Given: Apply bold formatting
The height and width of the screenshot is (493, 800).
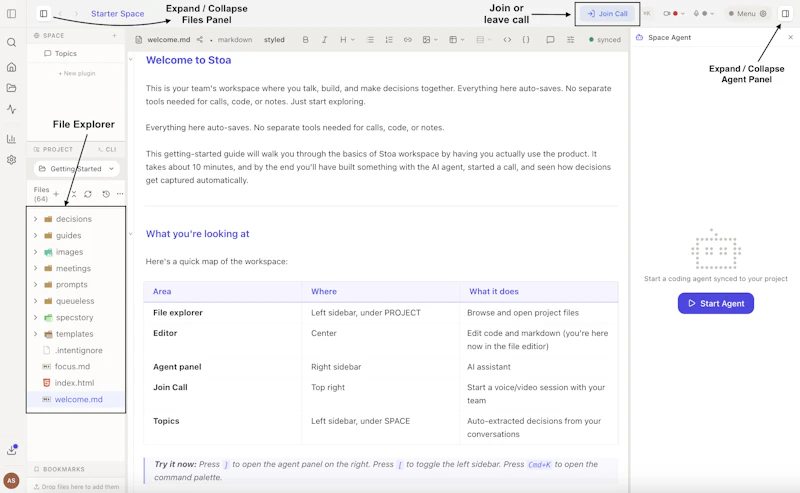Looking at the screenshot, I should tap(306, 40).
